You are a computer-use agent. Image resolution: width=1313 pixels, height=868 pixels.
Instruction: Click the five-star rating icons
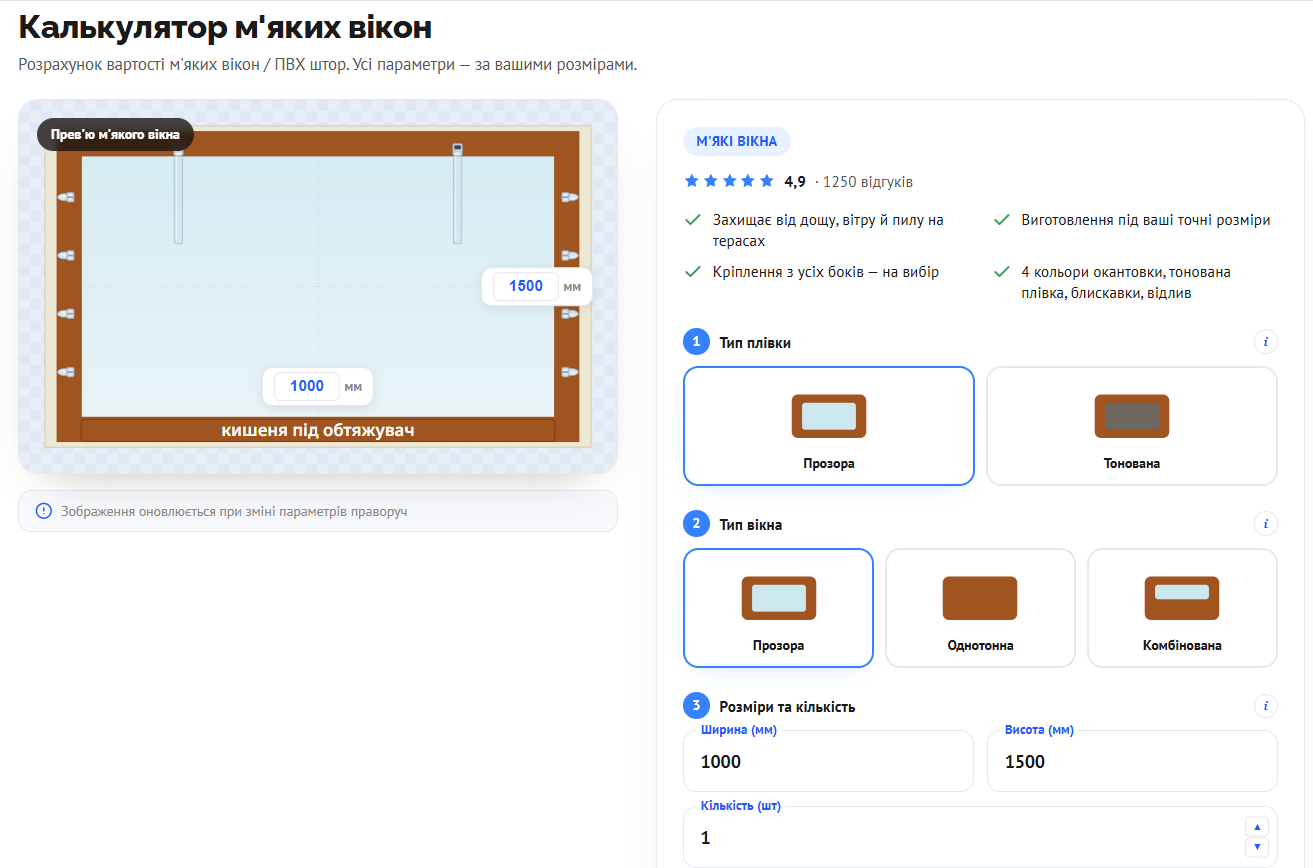729,181
